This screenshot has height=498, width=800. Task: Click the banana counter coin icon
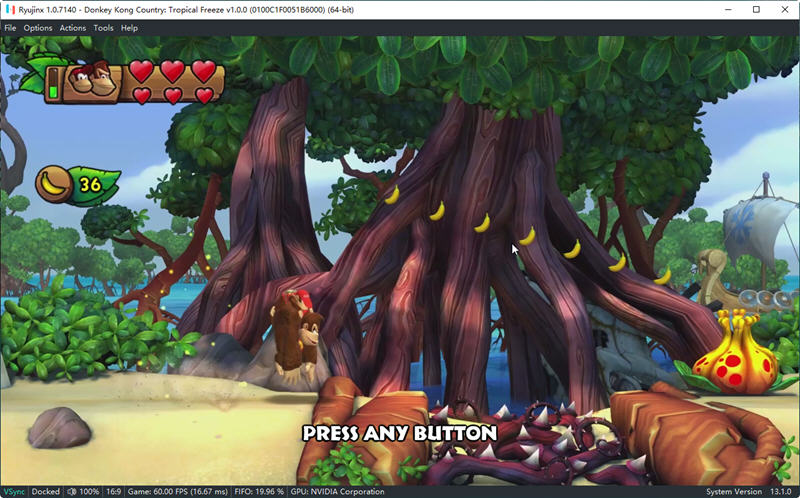[x=53, y=184]
